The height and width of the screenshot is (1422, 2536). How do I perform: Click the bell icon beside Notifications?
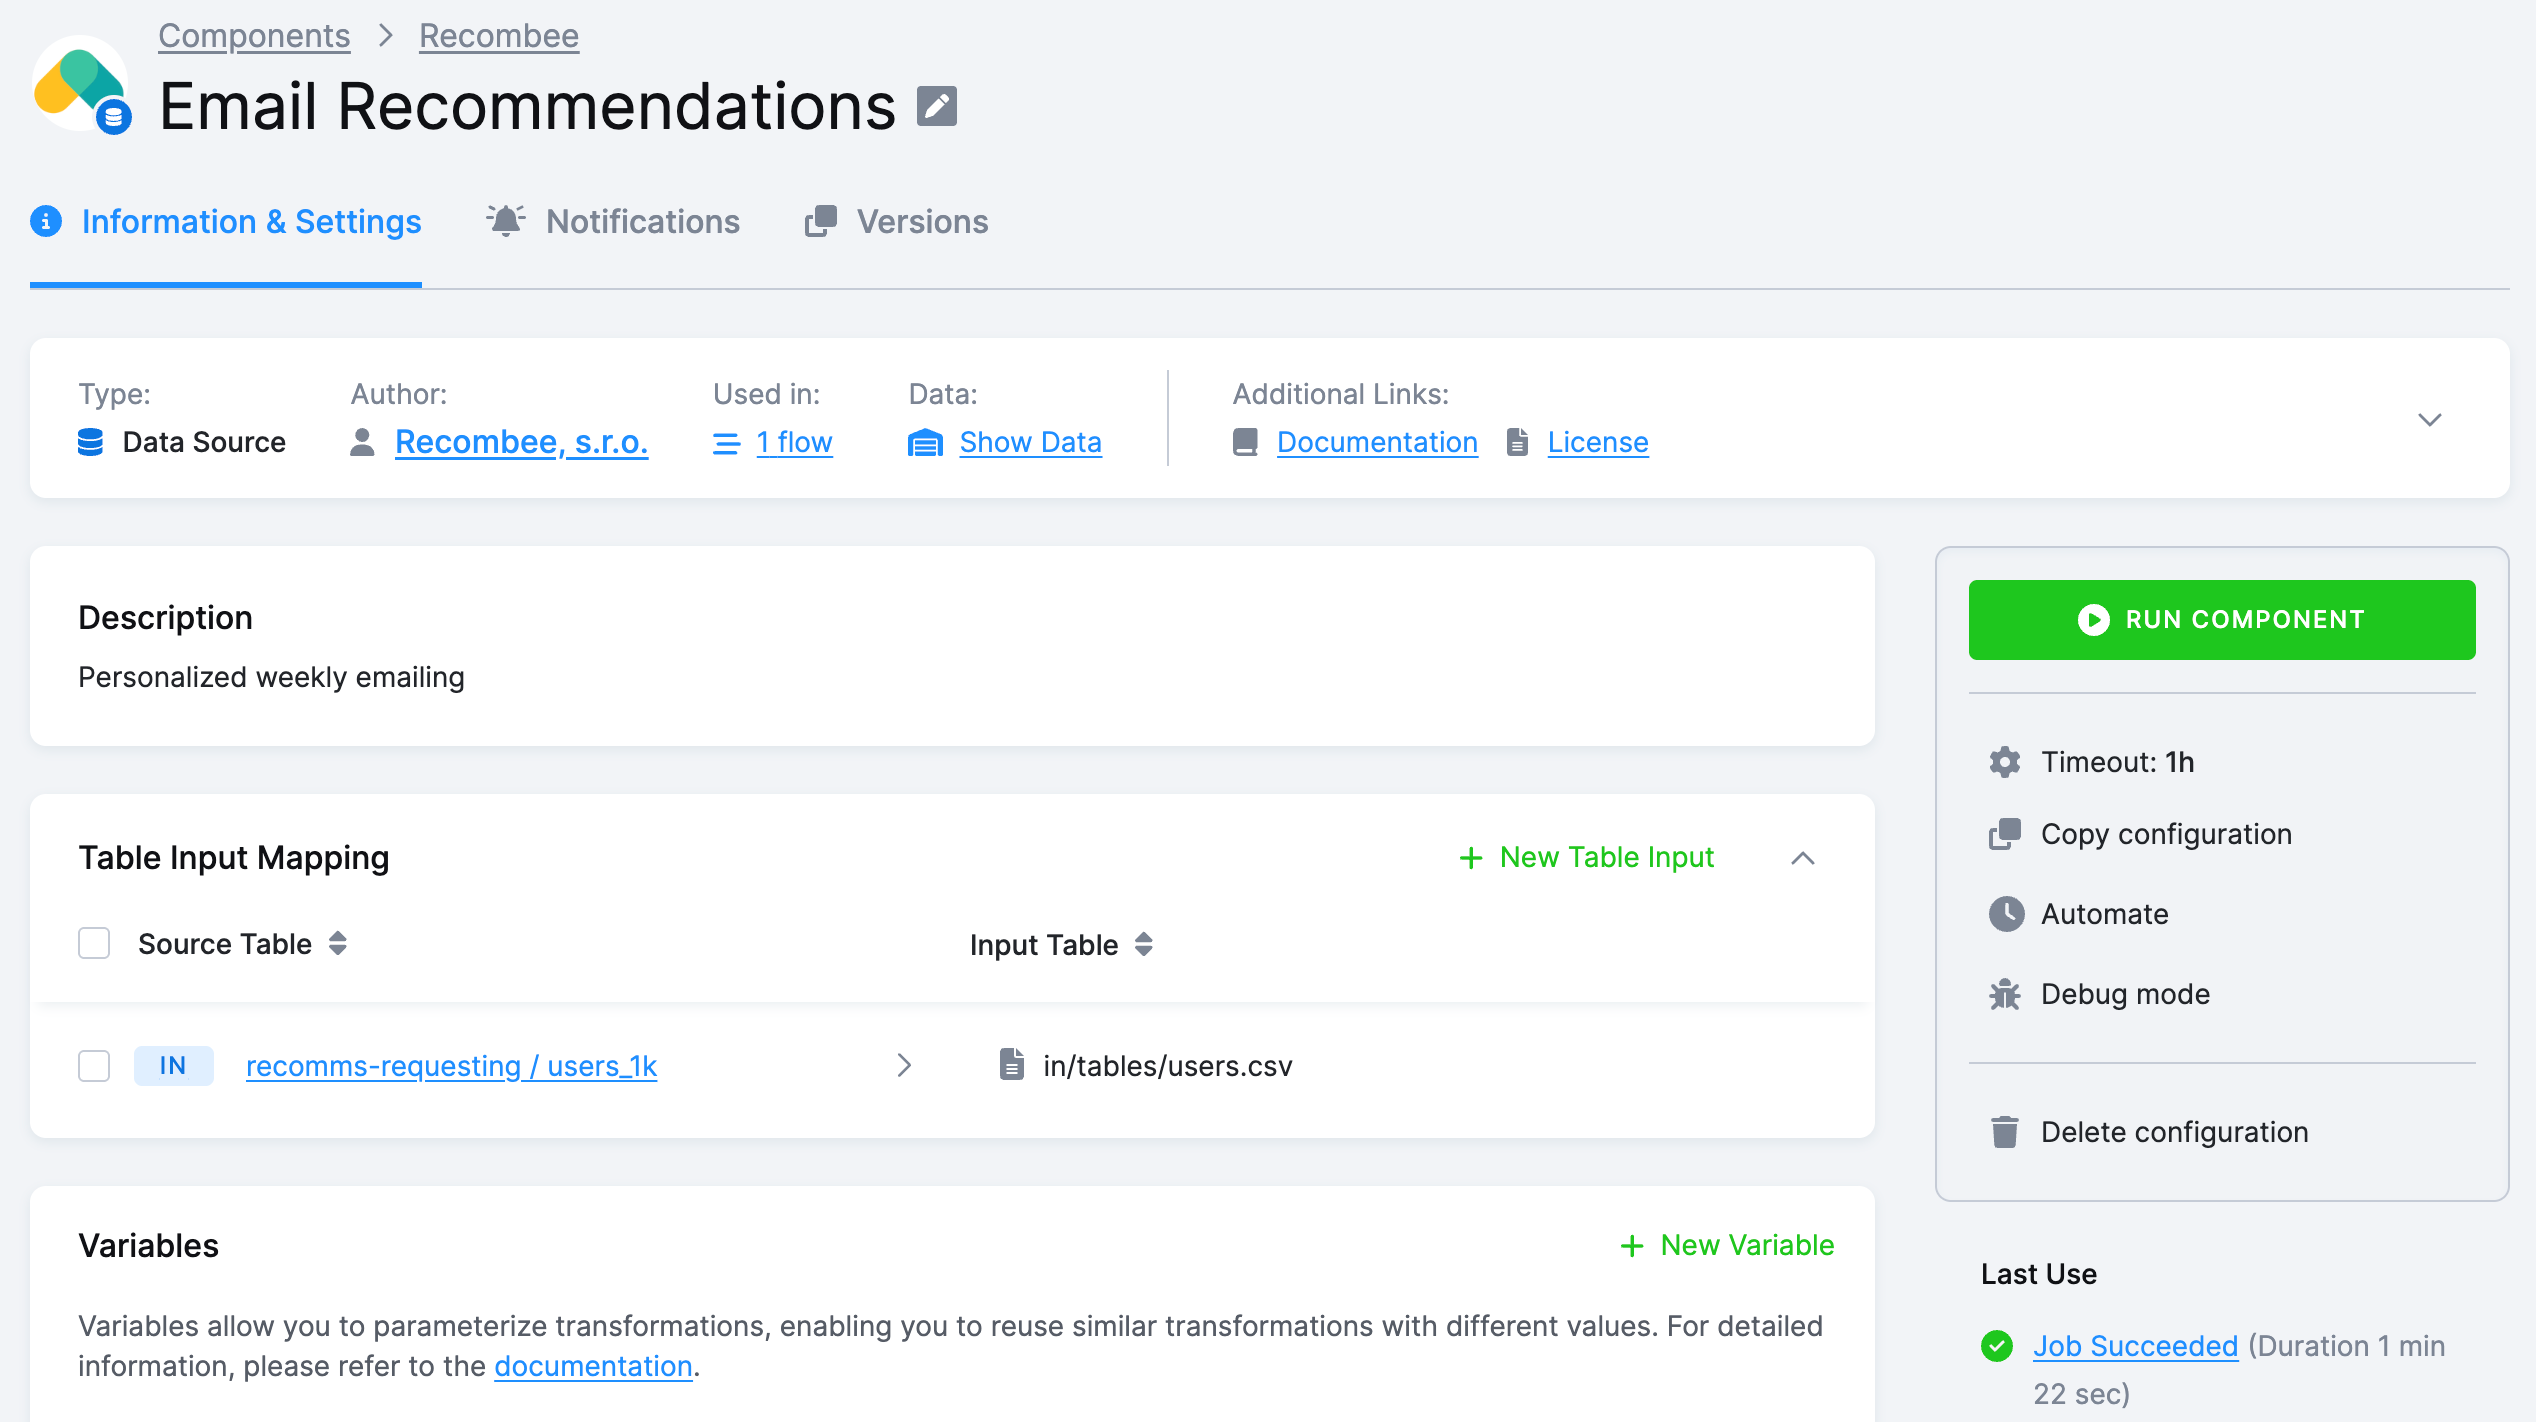click(506, 221)
